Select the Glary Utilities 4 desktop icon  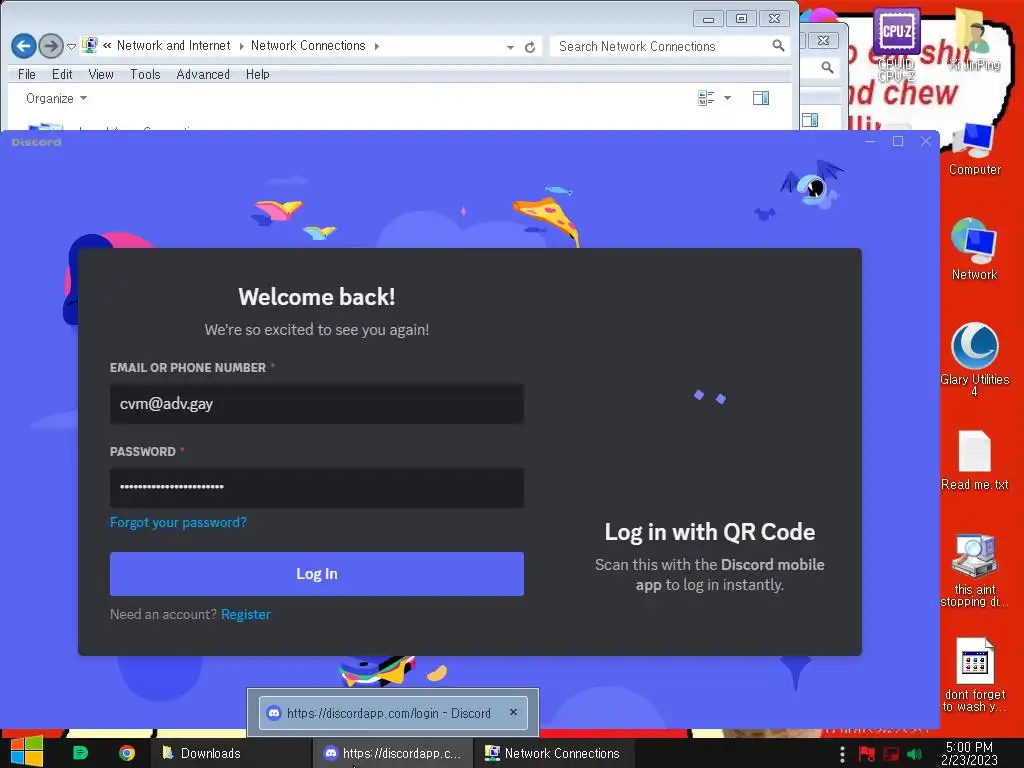point(974,359)
